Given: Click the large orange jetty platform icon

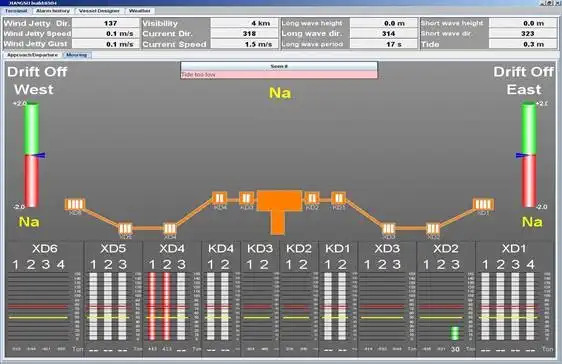Looking at the screenshot, I should click(280, 212).
